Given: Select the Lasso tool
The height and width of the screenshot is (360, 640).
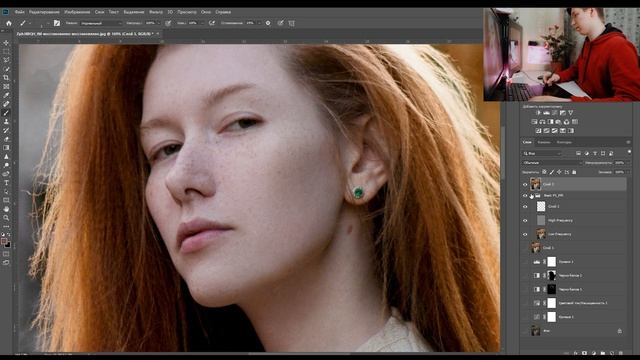Looking at the screenshot, I should (6, 60).
